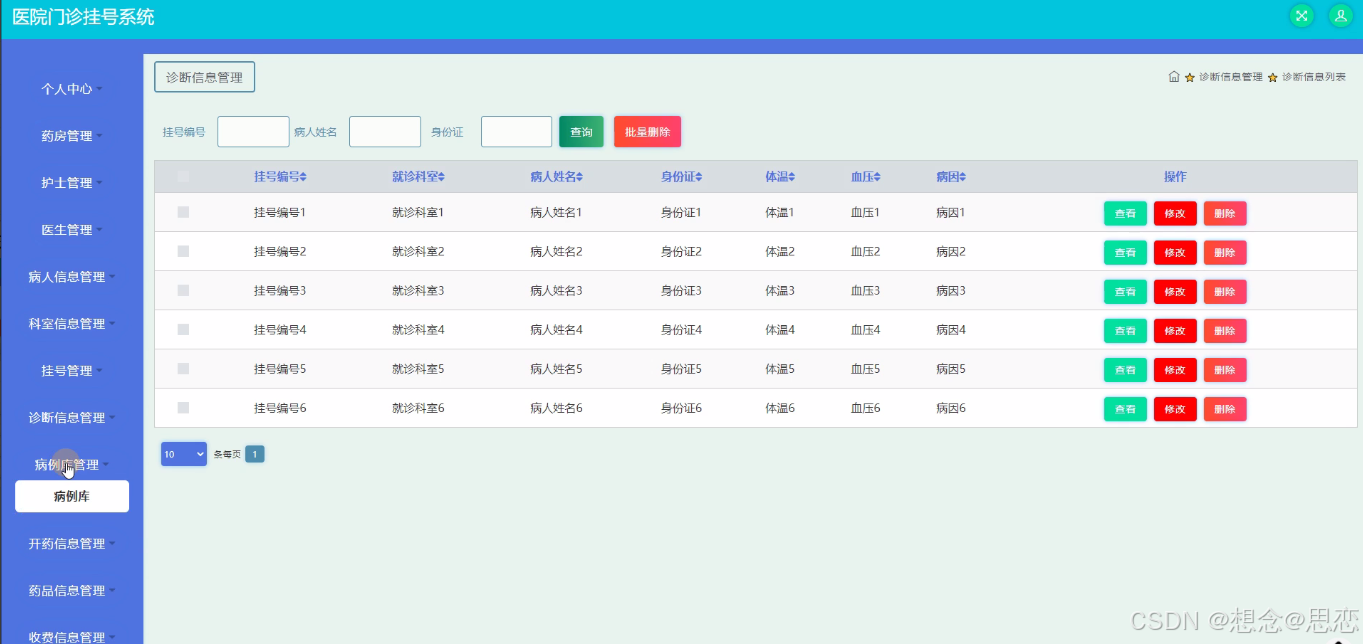Check the row checkbox for 挂号编号5
The image size is (1363, 644).
pyautogui.click(x=183, y=368)
